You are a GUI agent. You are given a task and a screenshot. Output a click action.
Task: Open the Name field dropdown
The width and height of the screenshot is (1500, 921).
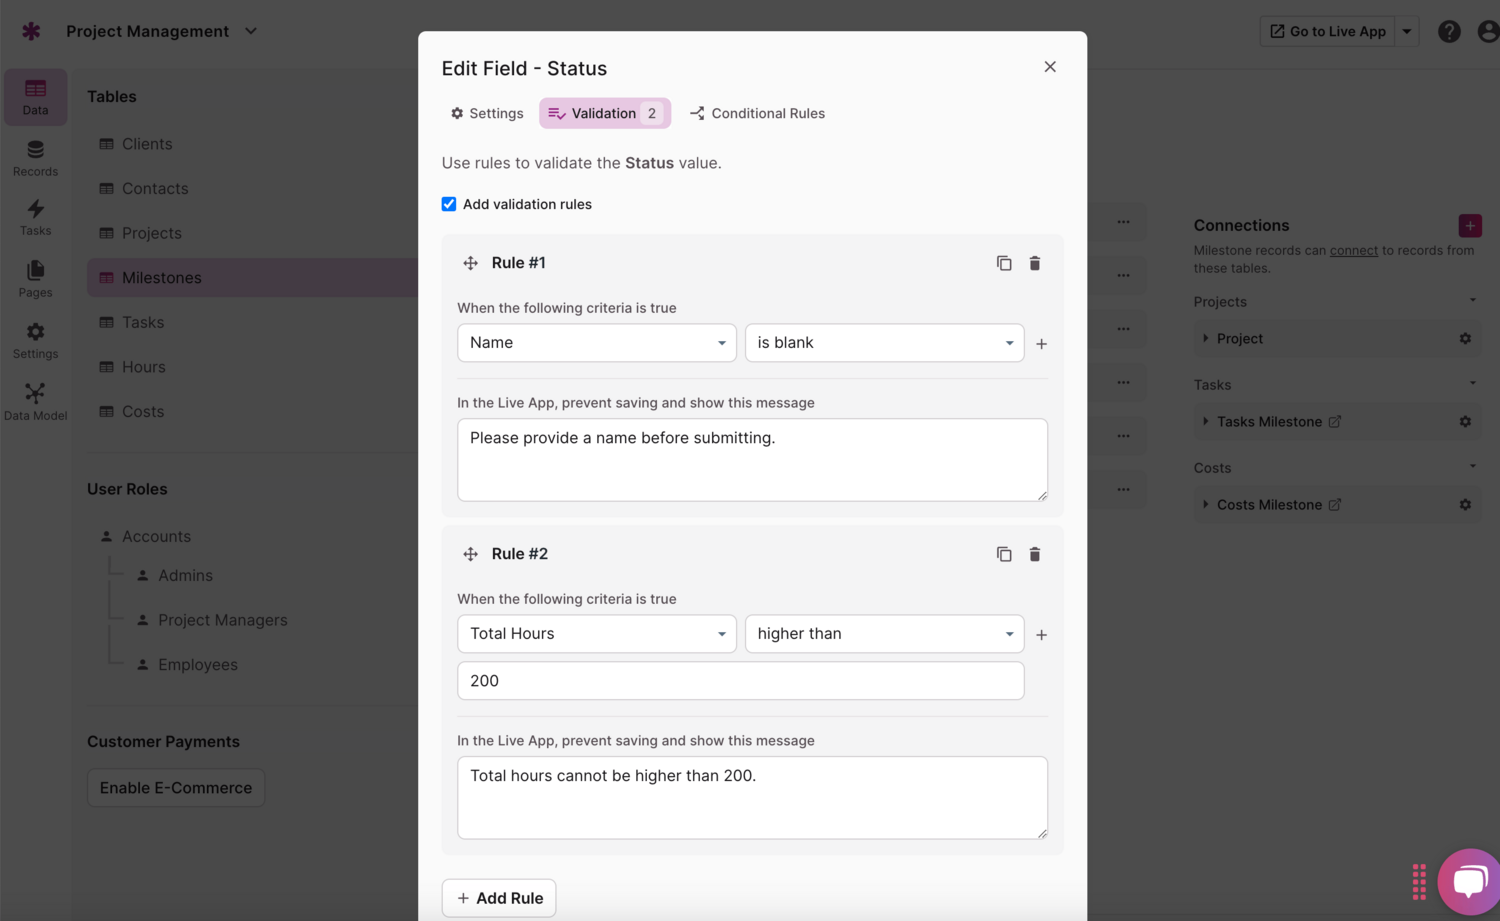click(x=596, y=343)
